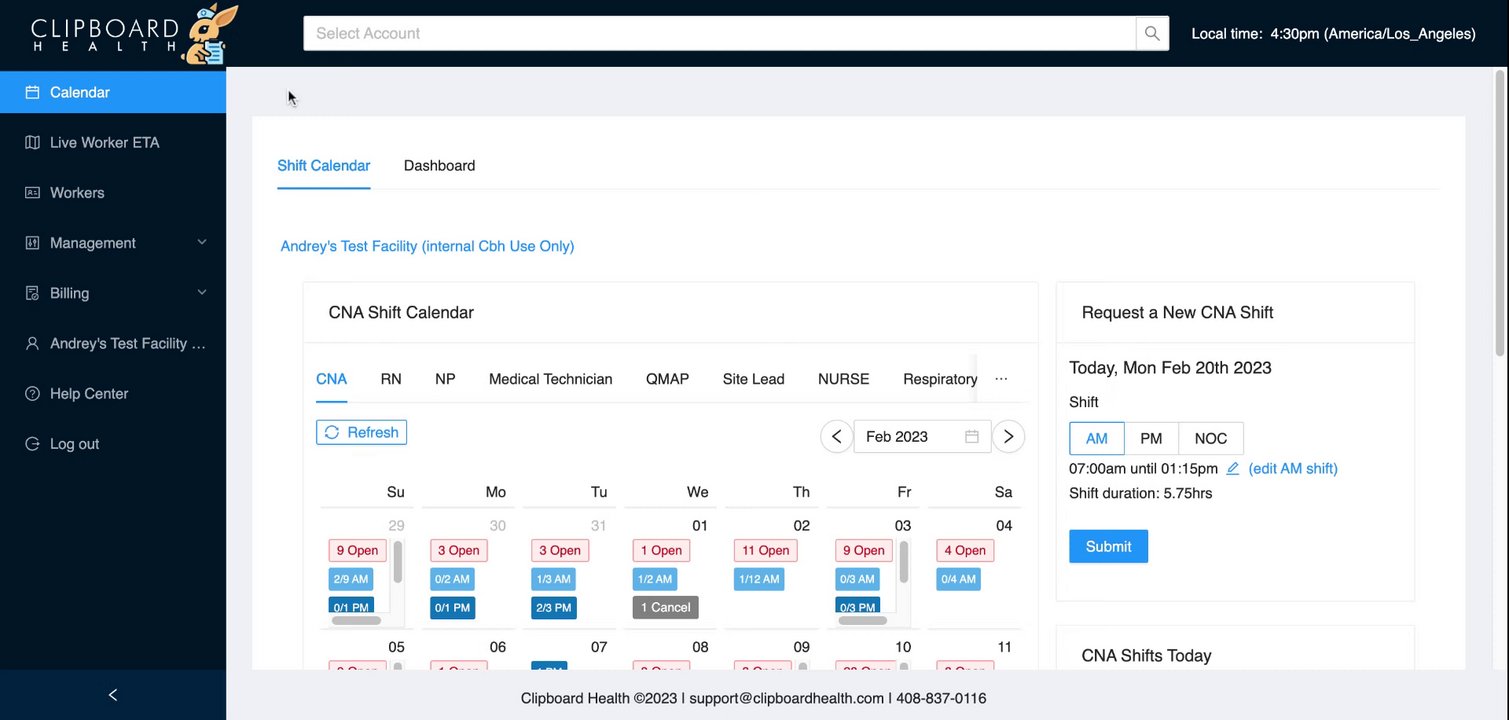1509x720 pixels.
Task: Click 1/3 AM badge on January 31
Action: coord(554,579)
